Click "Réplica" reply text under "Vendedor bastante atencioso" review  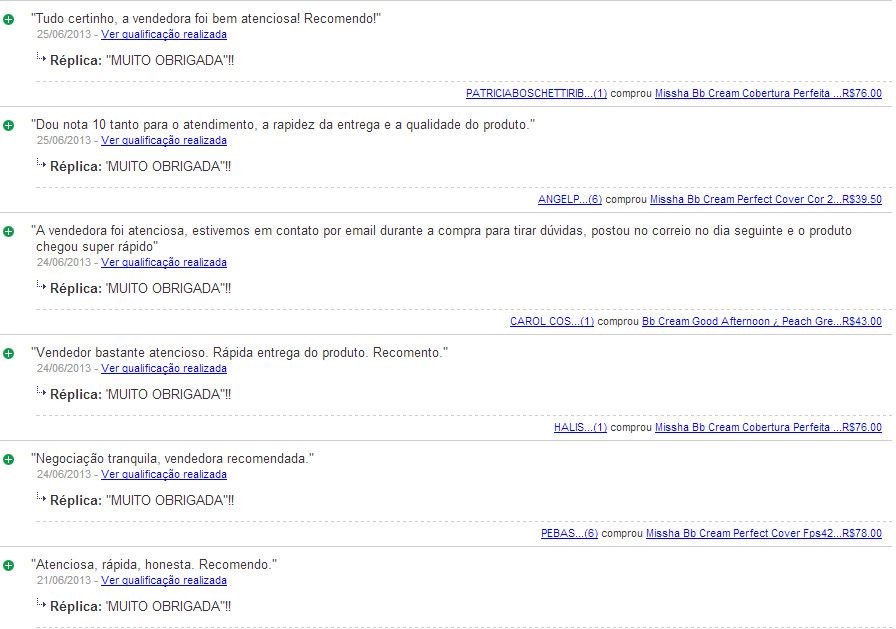pos(141,395)
